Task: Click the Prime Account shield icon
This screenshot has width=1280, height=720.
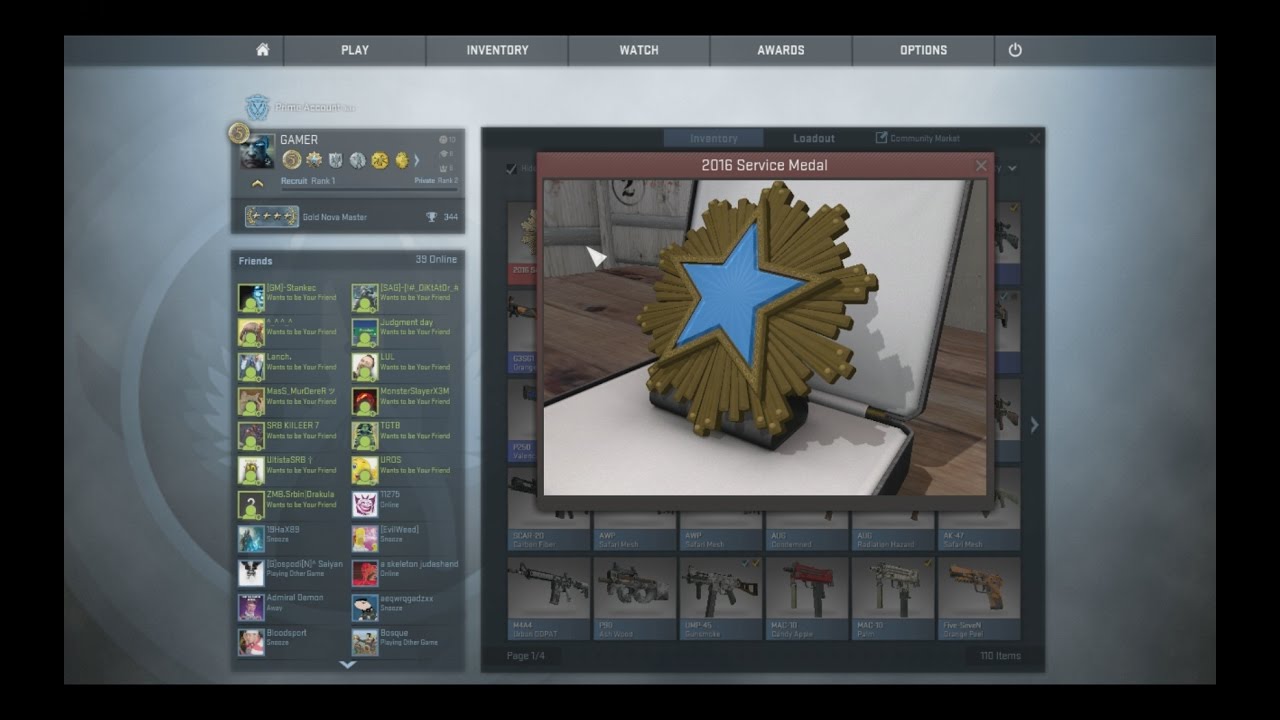Action: [x=257, y=107]
